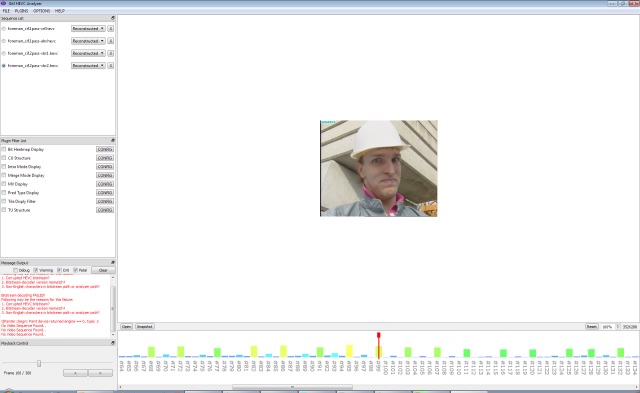Viewport: 640px width, 393px height.
Task: Open the zoom percentage stepper
Action: (618, 326)
